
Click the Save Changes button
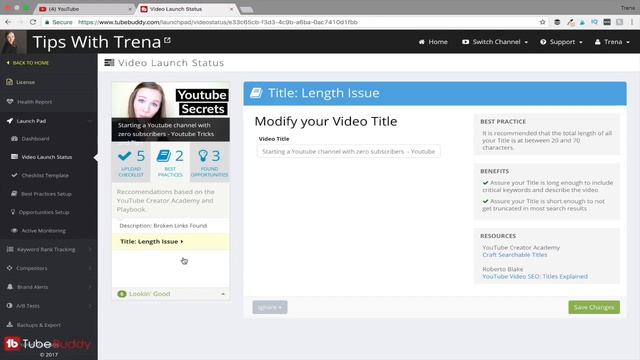point(594,307)
